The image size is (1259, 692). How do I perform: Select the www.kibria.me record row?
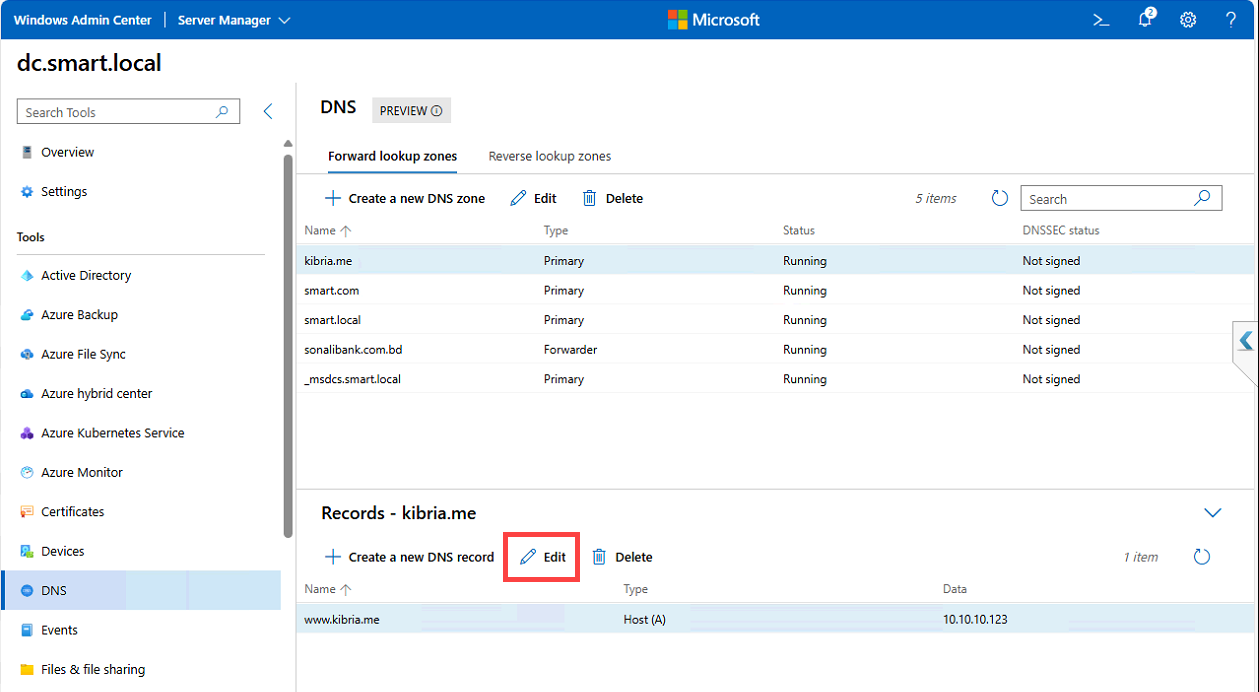tap(775, 619)
